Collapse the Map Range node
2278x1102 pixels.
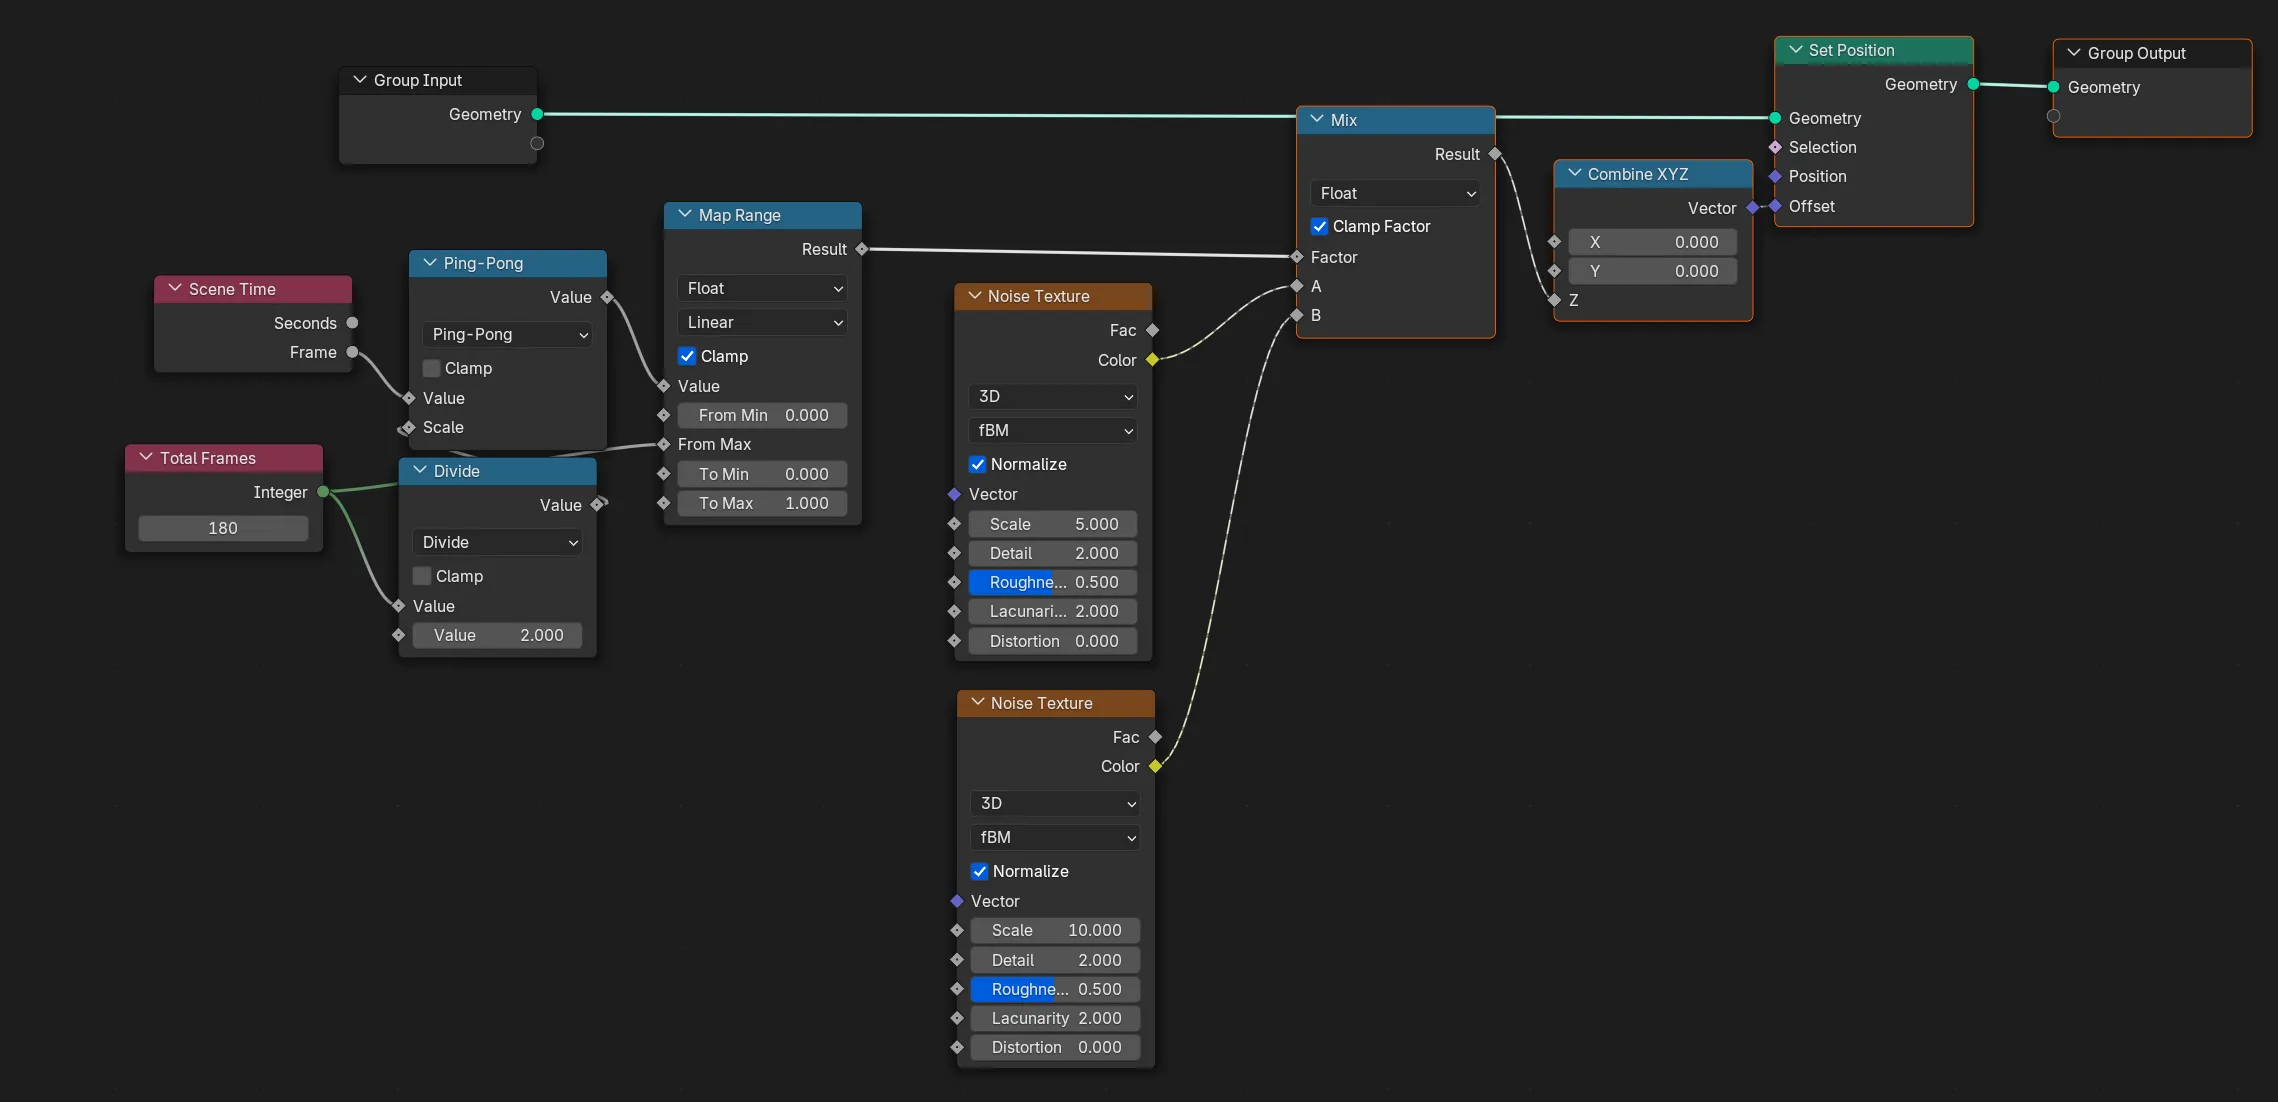click(685, 215)
